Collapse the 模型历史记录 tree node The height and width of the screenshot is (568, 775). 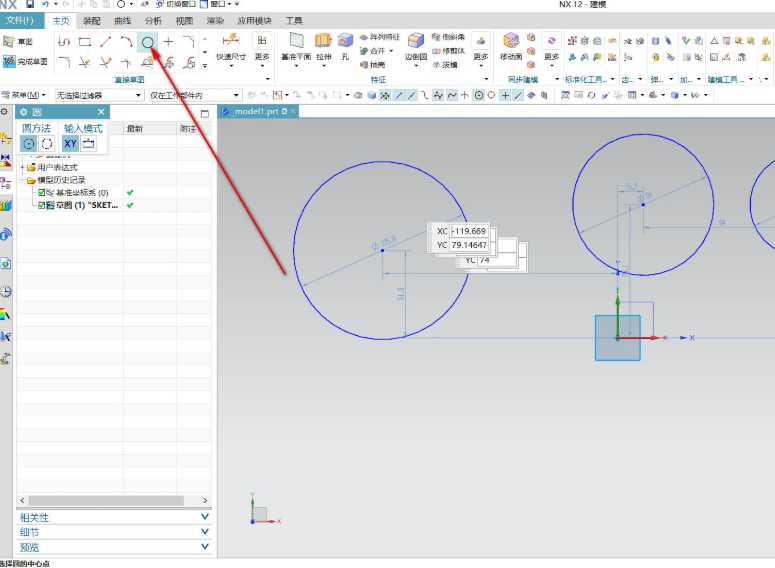point(22,180)
